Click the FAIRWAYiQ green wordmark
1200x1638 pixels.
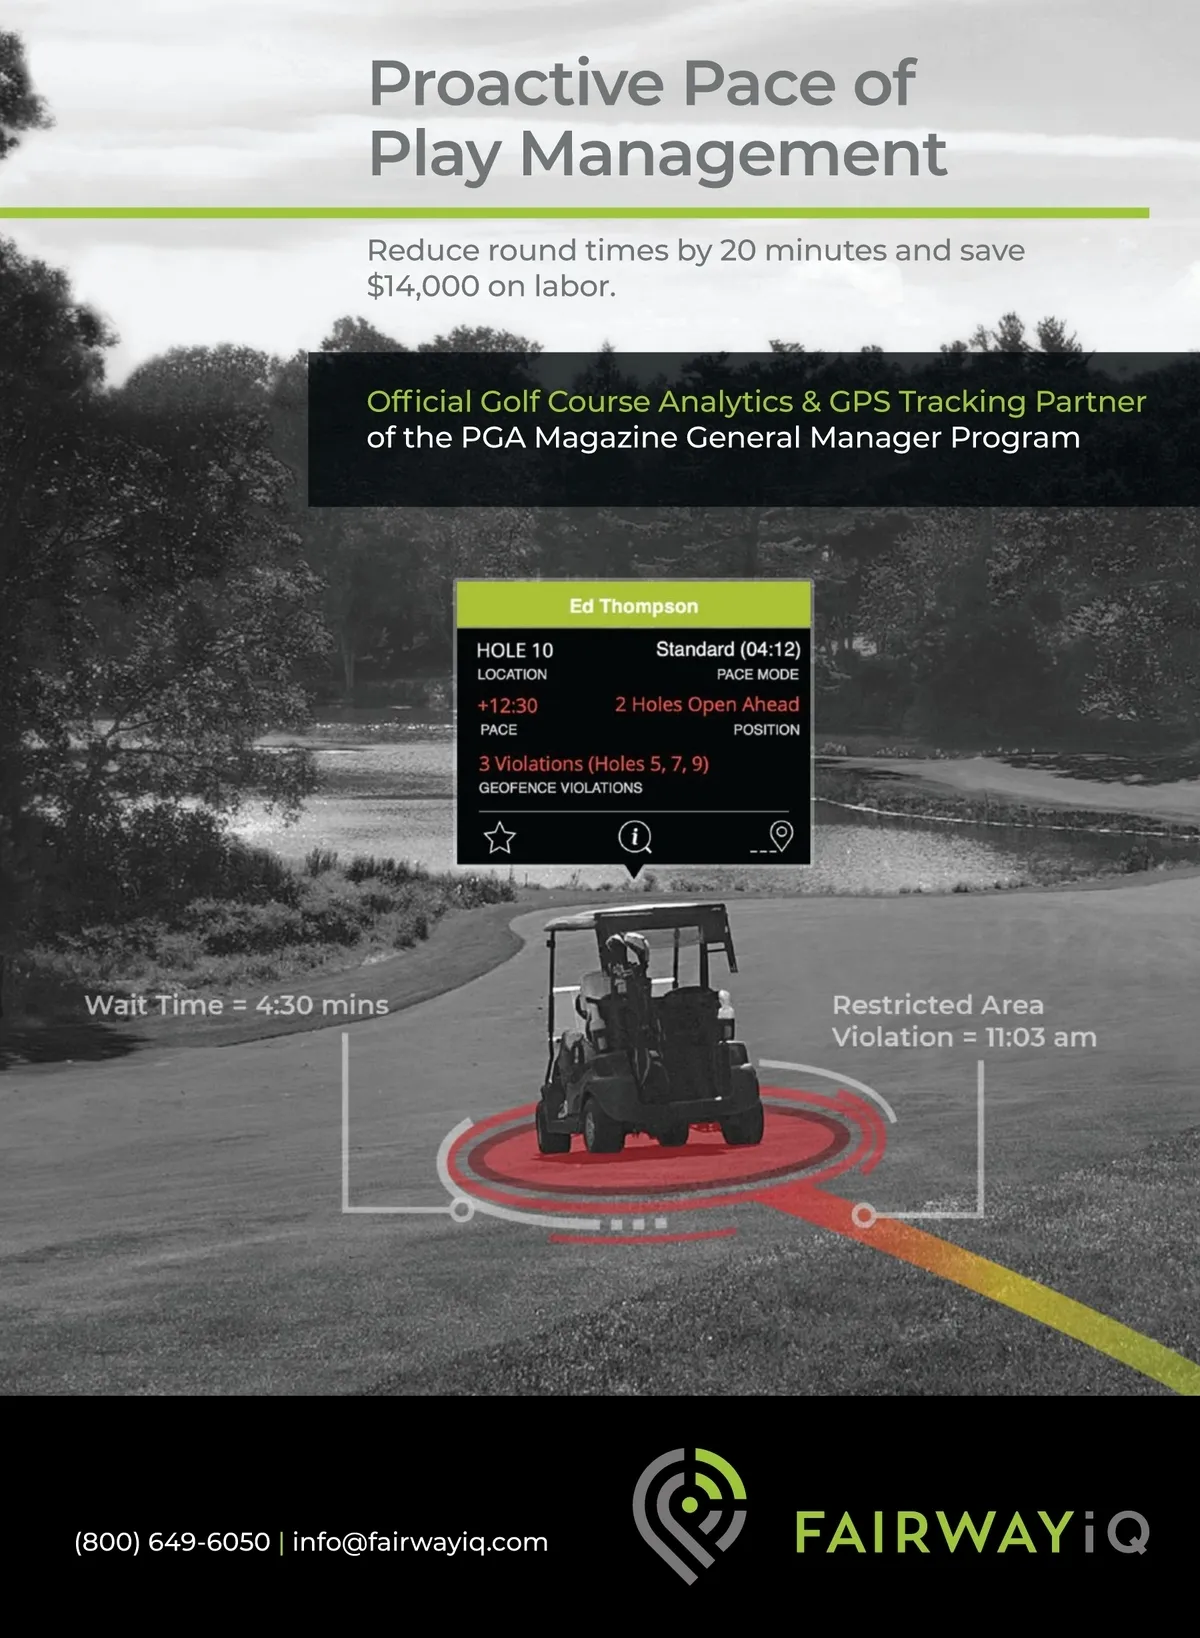tap(971, 1532)
